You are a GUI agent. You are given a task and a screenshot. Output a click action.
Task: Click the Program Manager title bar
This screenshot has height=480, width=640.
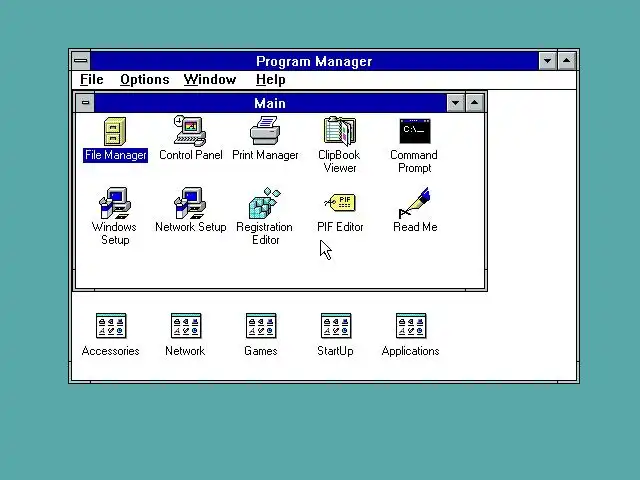coord(314,61)
